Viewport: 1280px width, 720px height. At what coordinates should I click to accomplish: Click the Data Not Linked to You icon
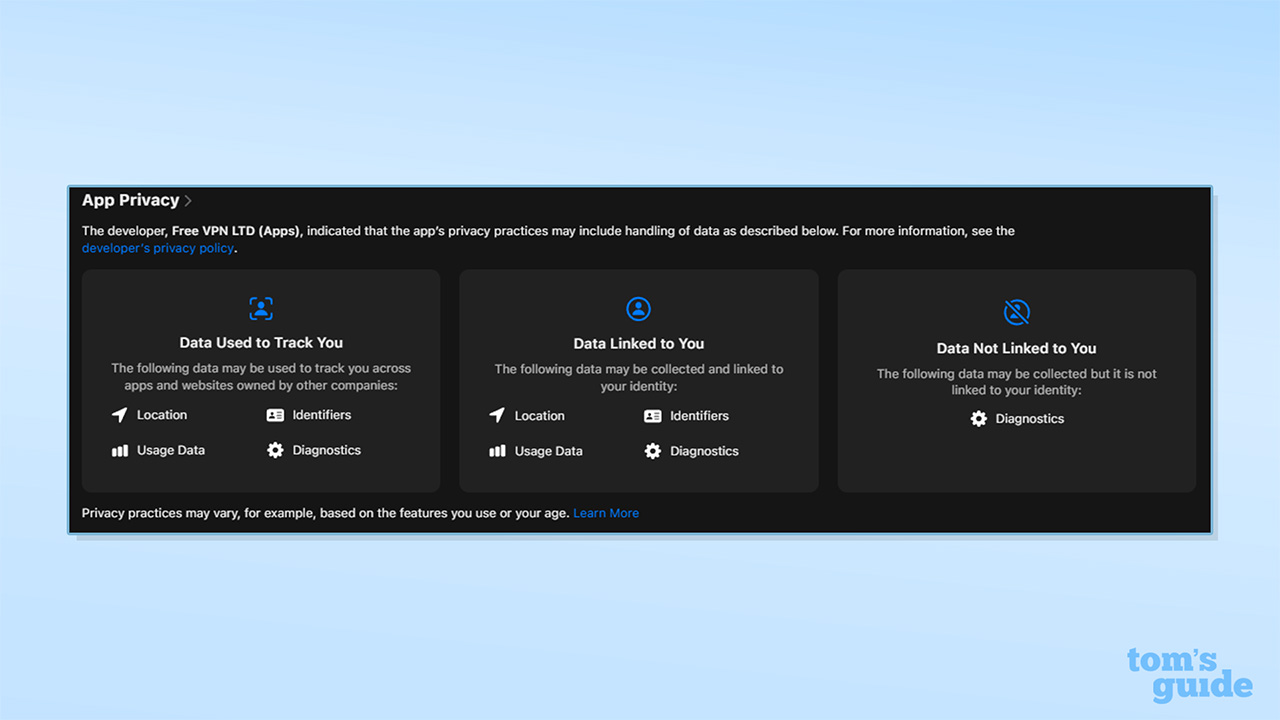click(1016, 312)
